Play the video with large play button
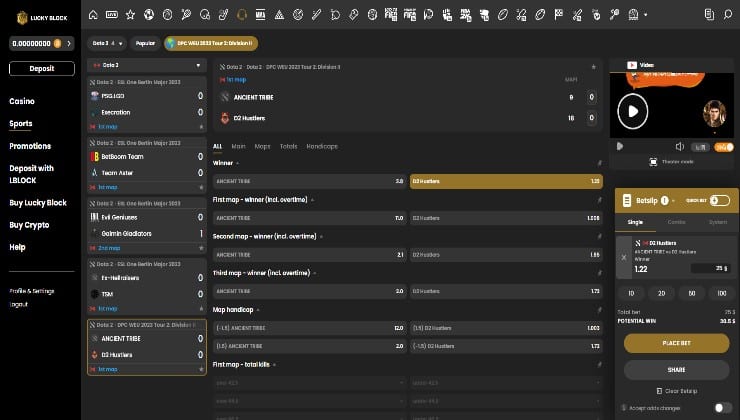The width and height of the screenshot is (740, 420). pyautogui.click(x=633, y=111)
